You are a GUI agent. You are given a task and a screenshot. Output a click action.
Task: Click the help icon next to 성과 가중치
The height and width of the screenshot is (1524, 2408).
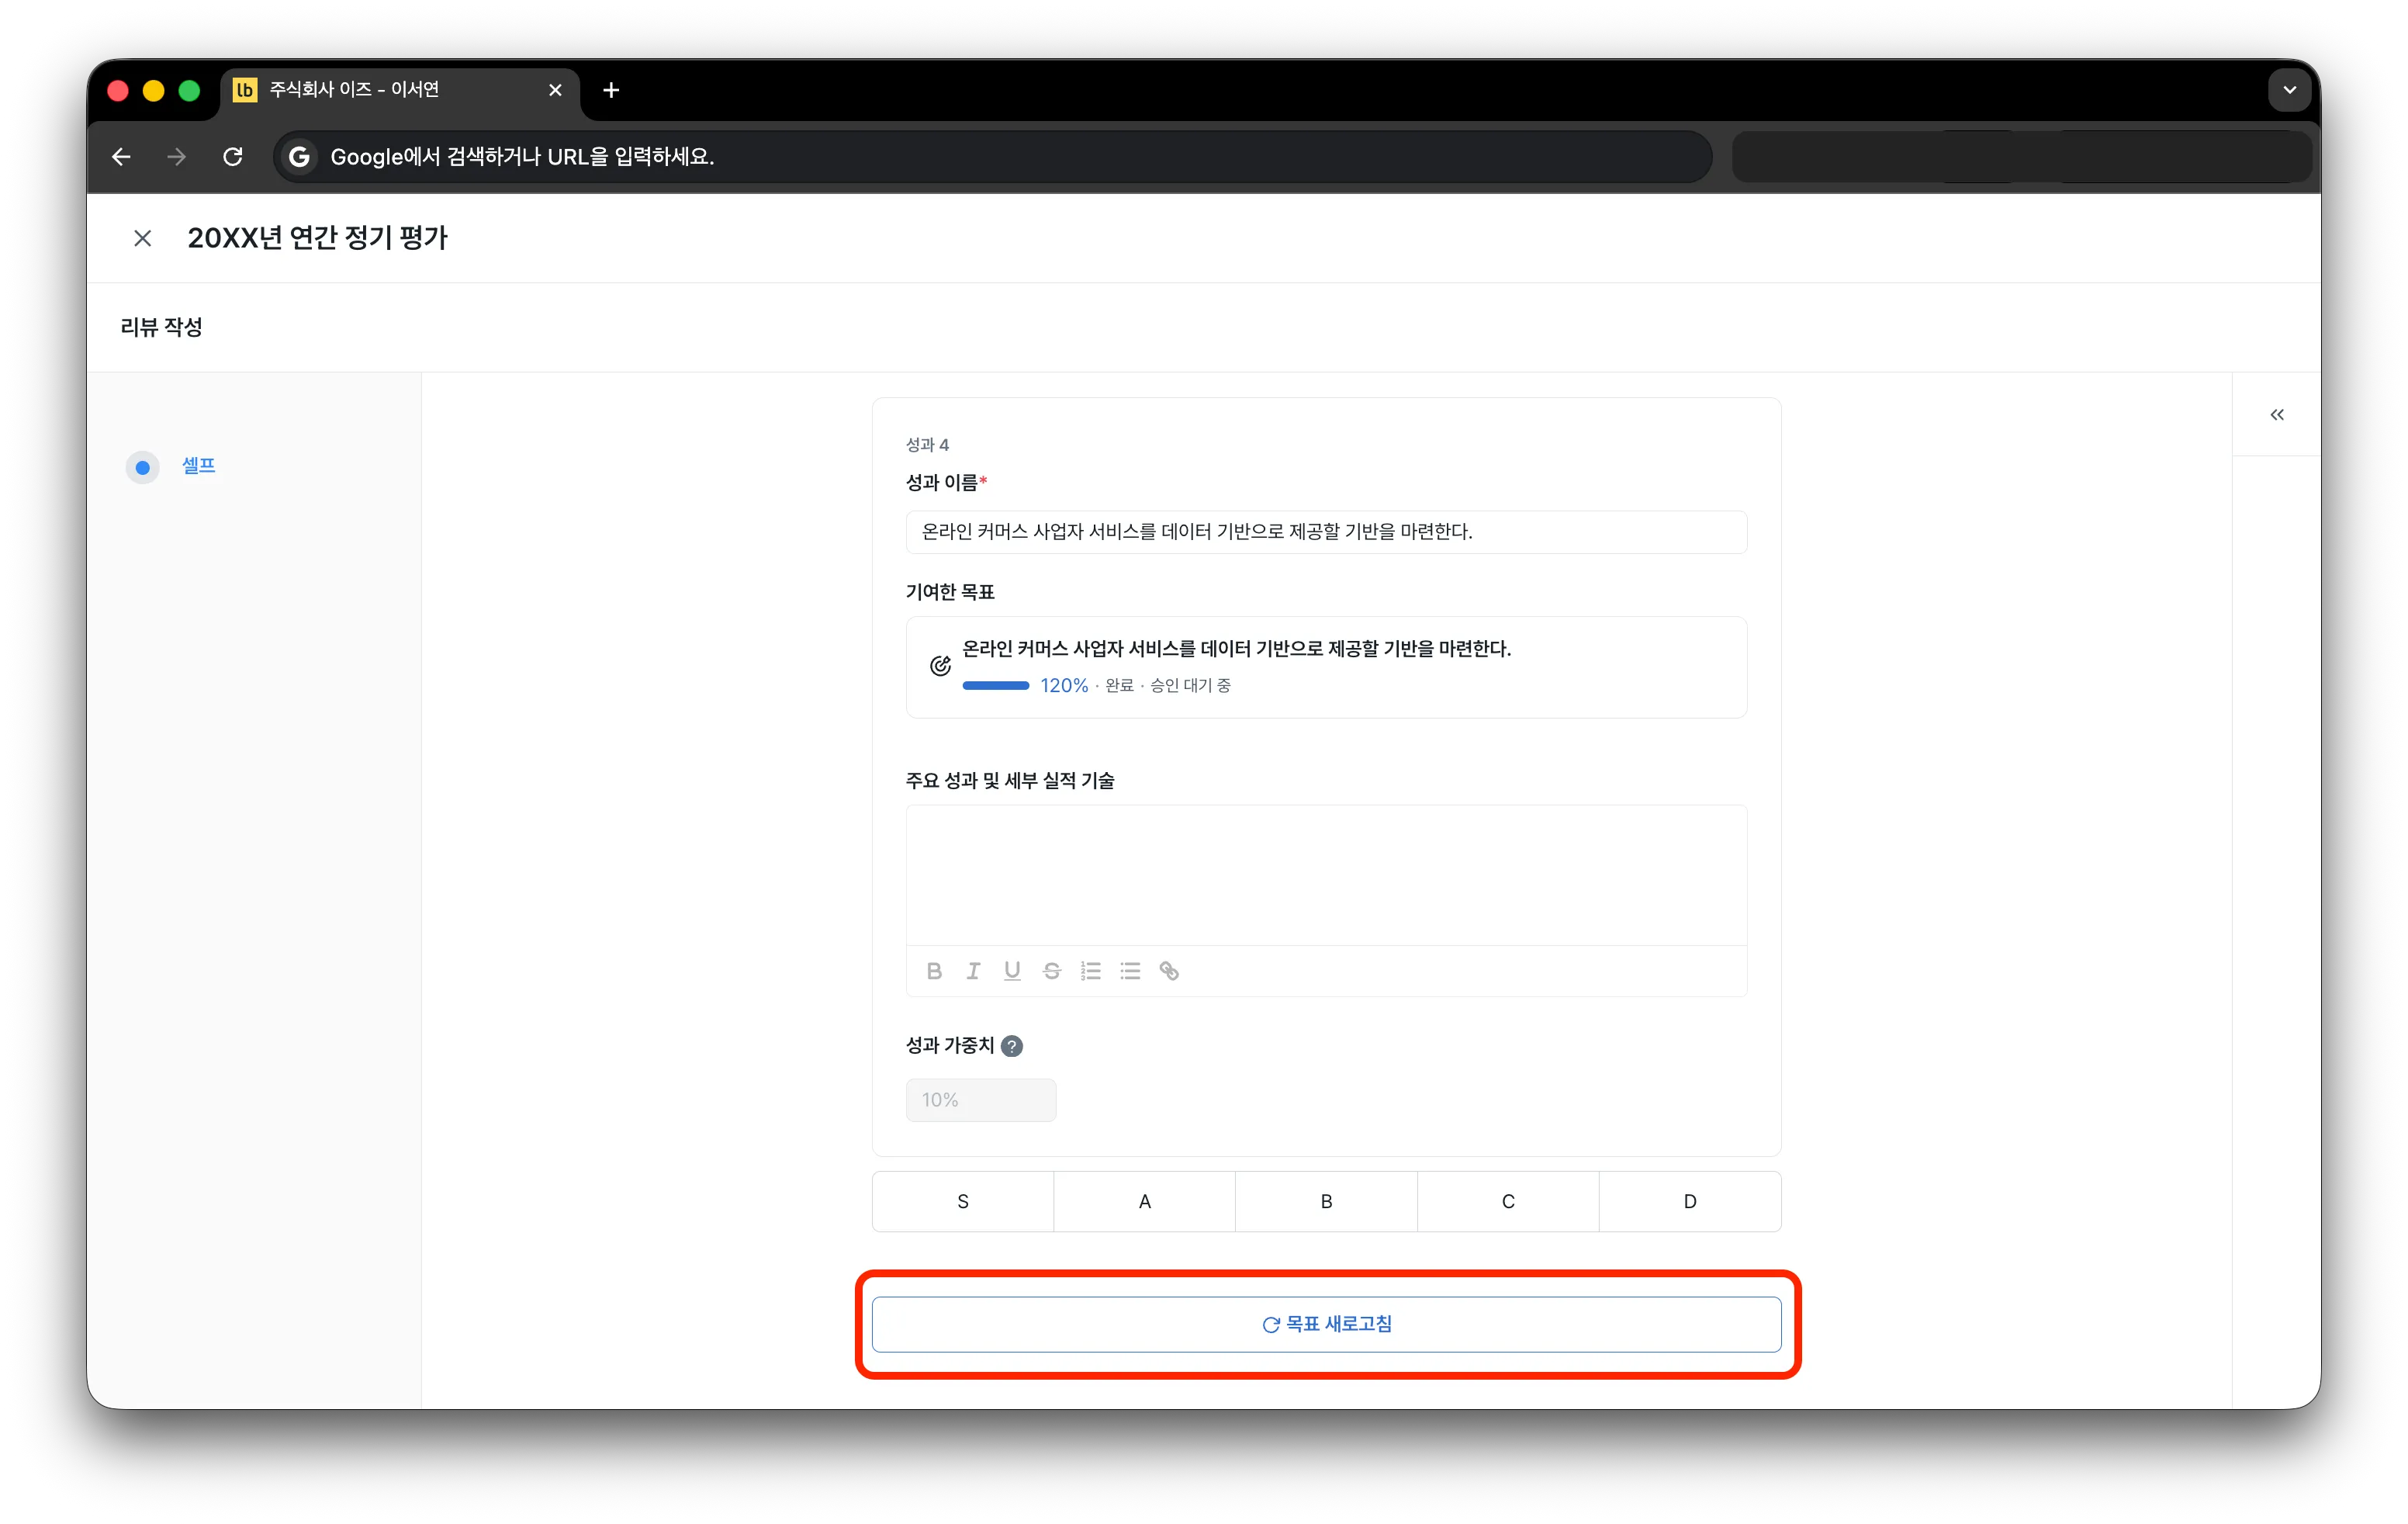(1012, 1046)
